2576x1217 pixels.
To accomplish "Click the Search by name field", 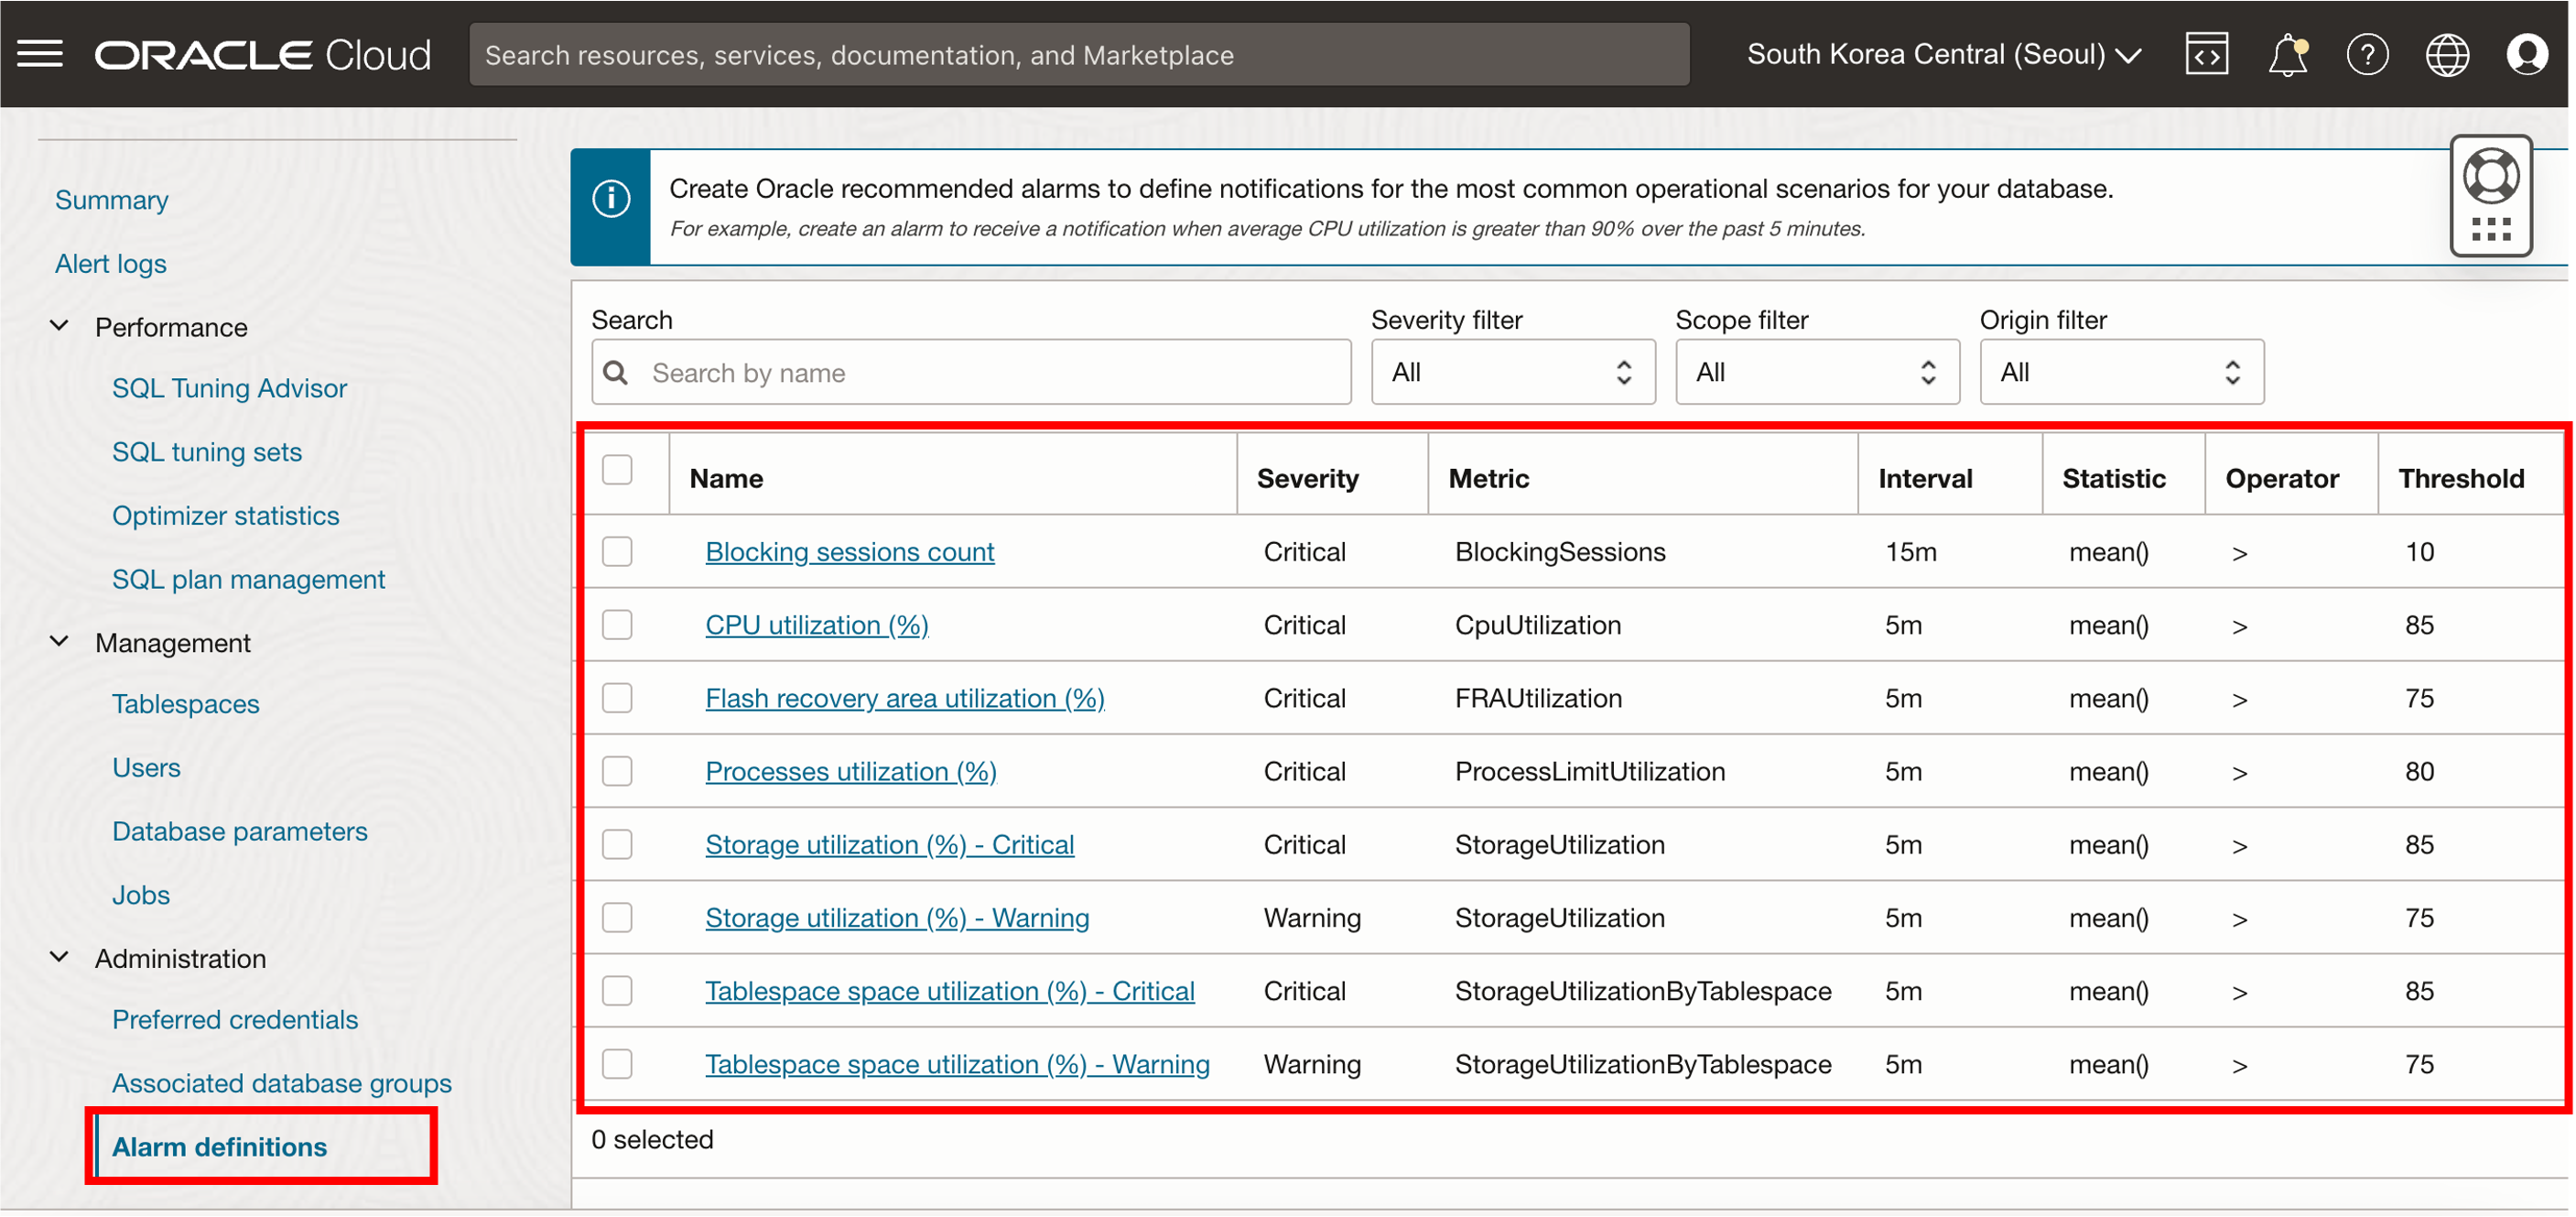I will [x=971, y=372].
